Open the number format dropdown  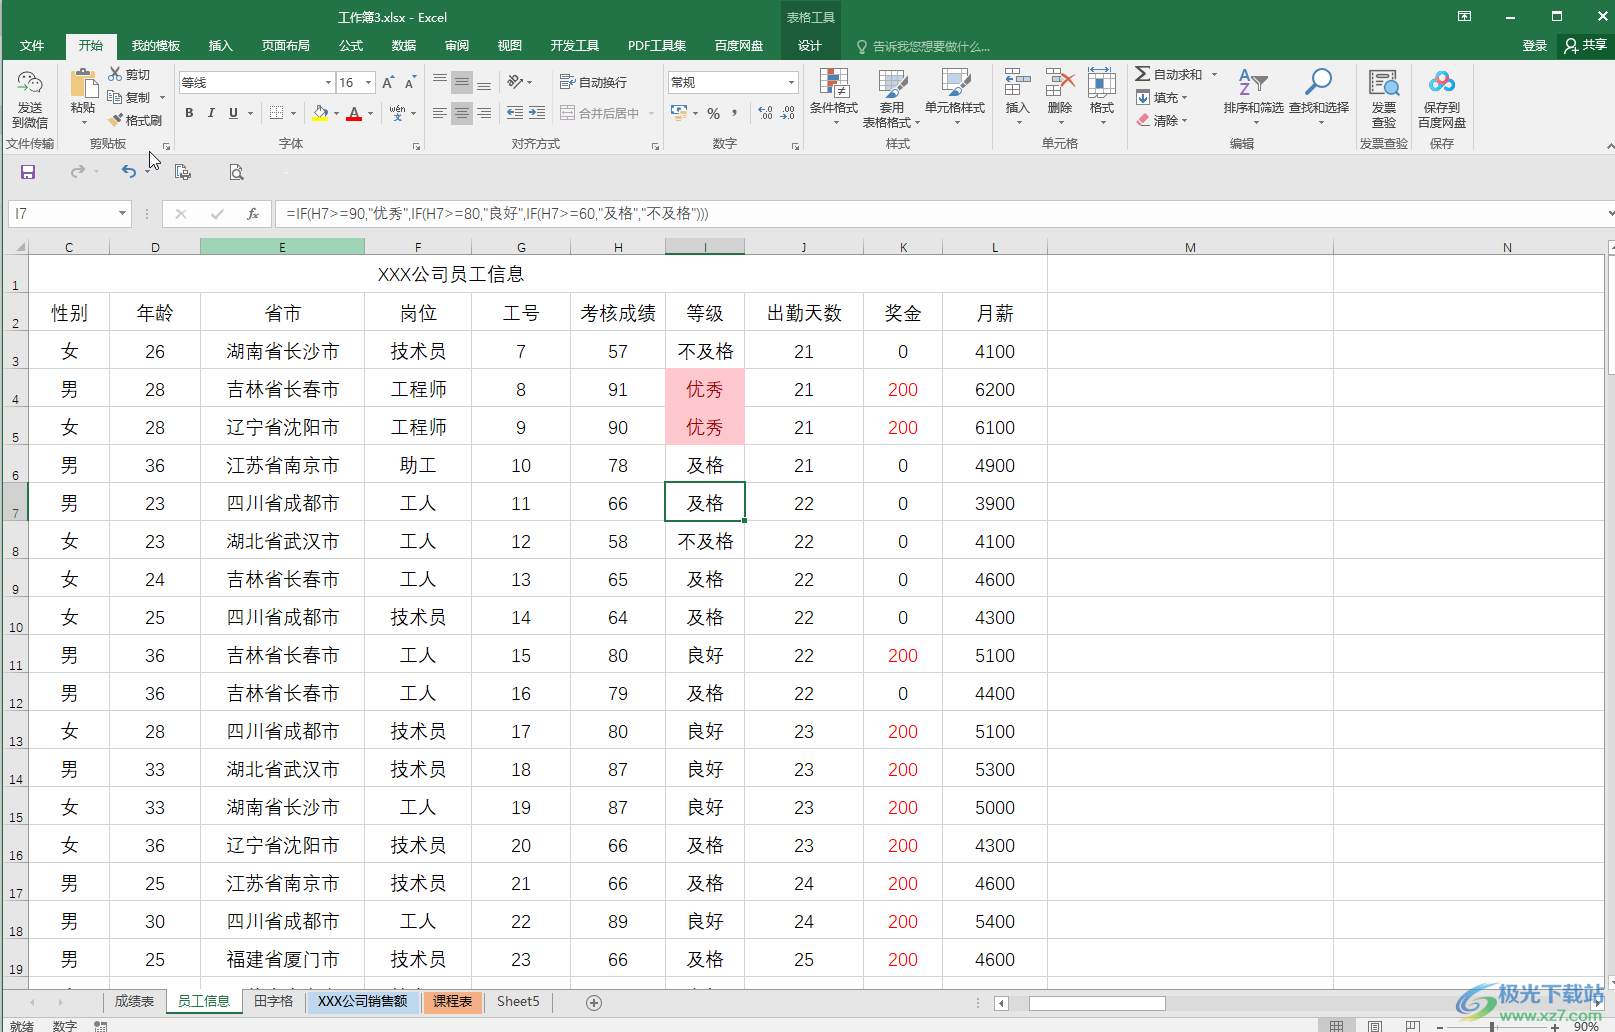(x=791, y=82)
